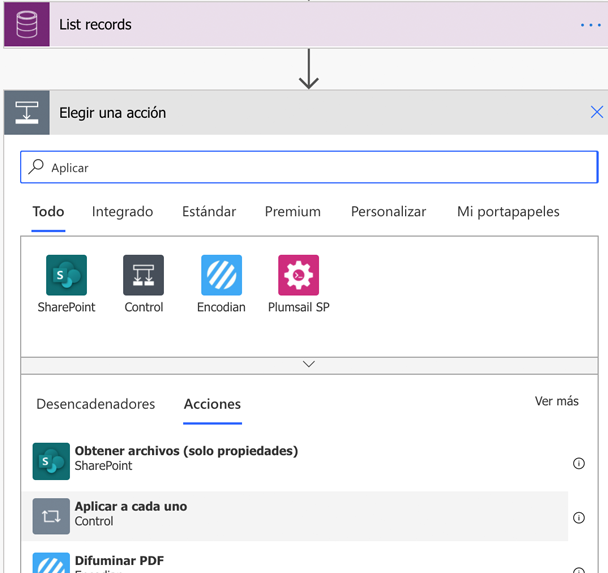Screen dimensions: 608x573
Task: Select the Control connector icon
Action: (143, 275)
